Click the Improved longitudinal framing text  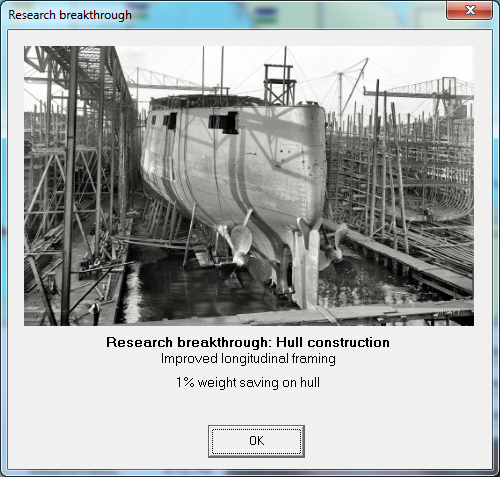pyautogui.click(x=248, y=359)
